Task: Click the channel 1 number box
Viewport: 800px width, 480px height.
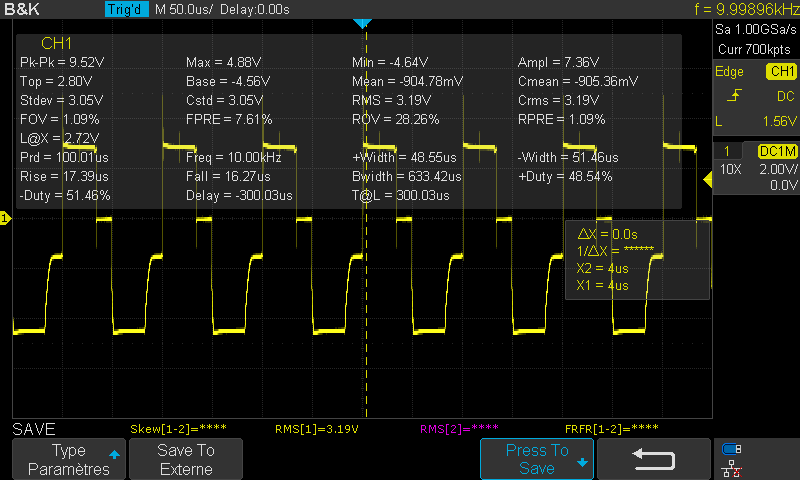Action: tap(727, 151)
